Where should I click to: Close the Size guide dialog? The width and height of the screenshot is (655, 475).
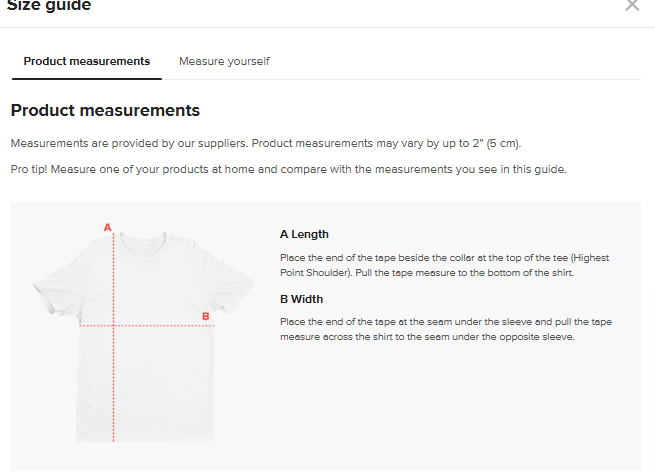pyautogui.click(x=632, y=6)
